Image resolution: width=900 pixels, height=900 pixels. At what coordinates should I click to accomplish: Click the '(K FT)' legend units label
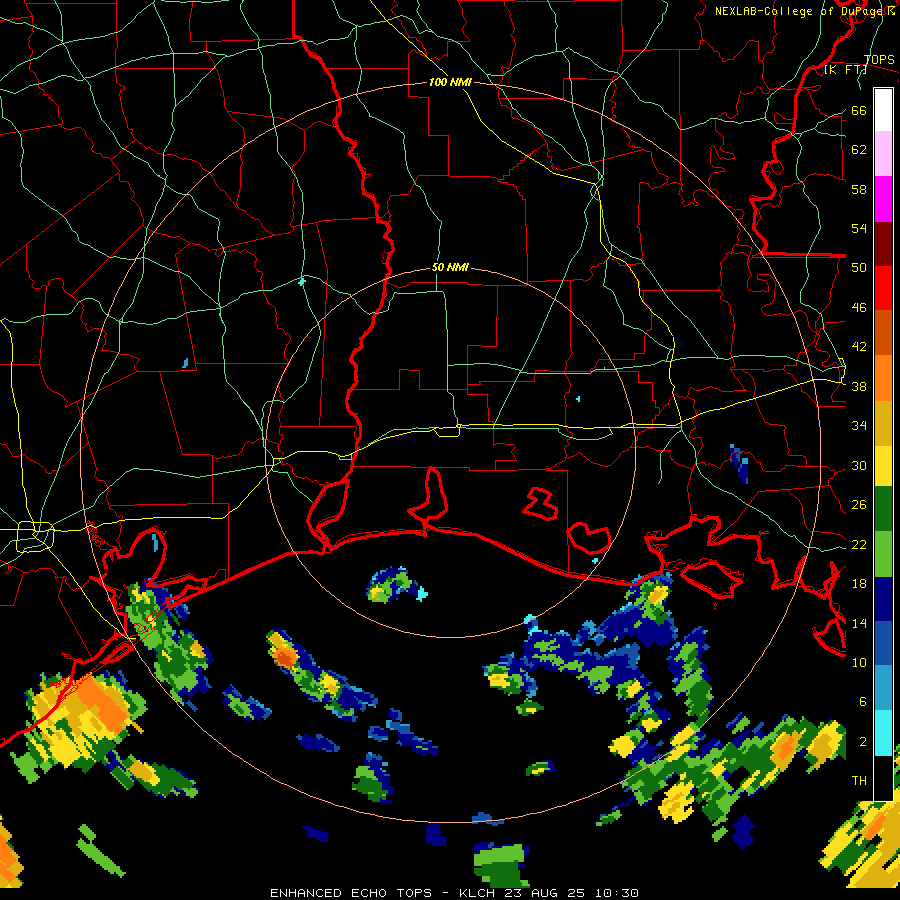tap(845, 70)
